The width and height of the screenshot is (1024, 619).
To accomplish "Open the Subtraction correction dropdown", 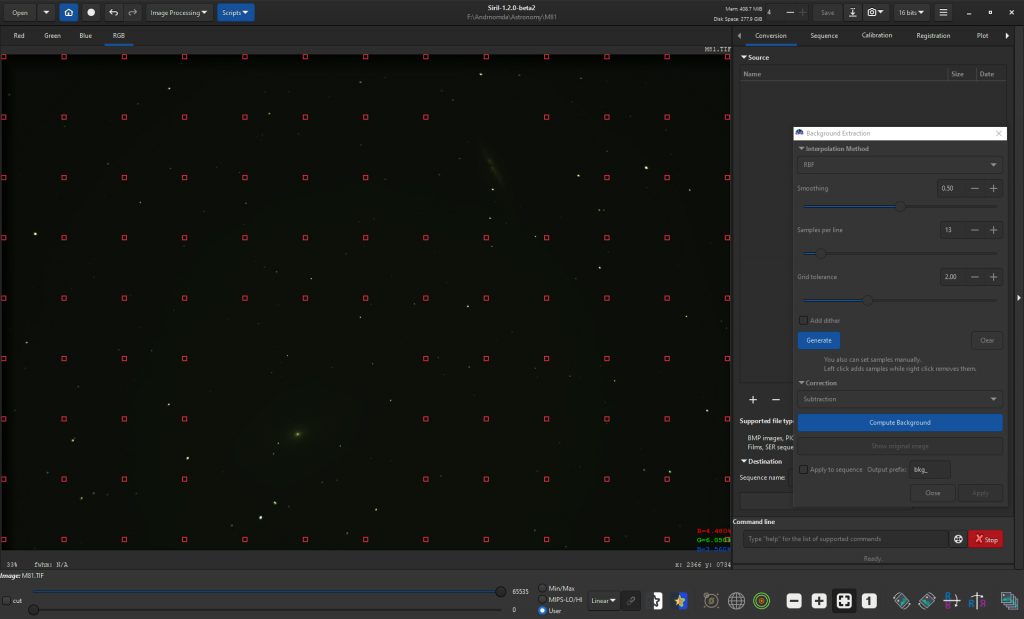I will click(899, 399).
